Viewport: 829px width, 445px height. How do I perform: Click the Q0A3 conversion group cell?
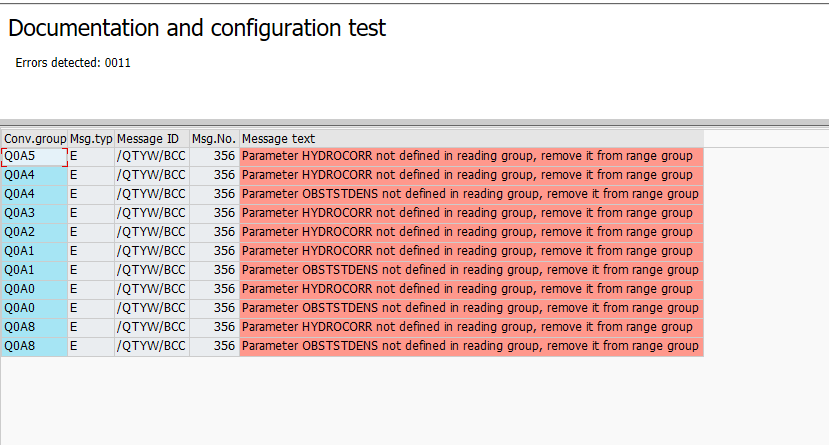[x=34, y=214]
